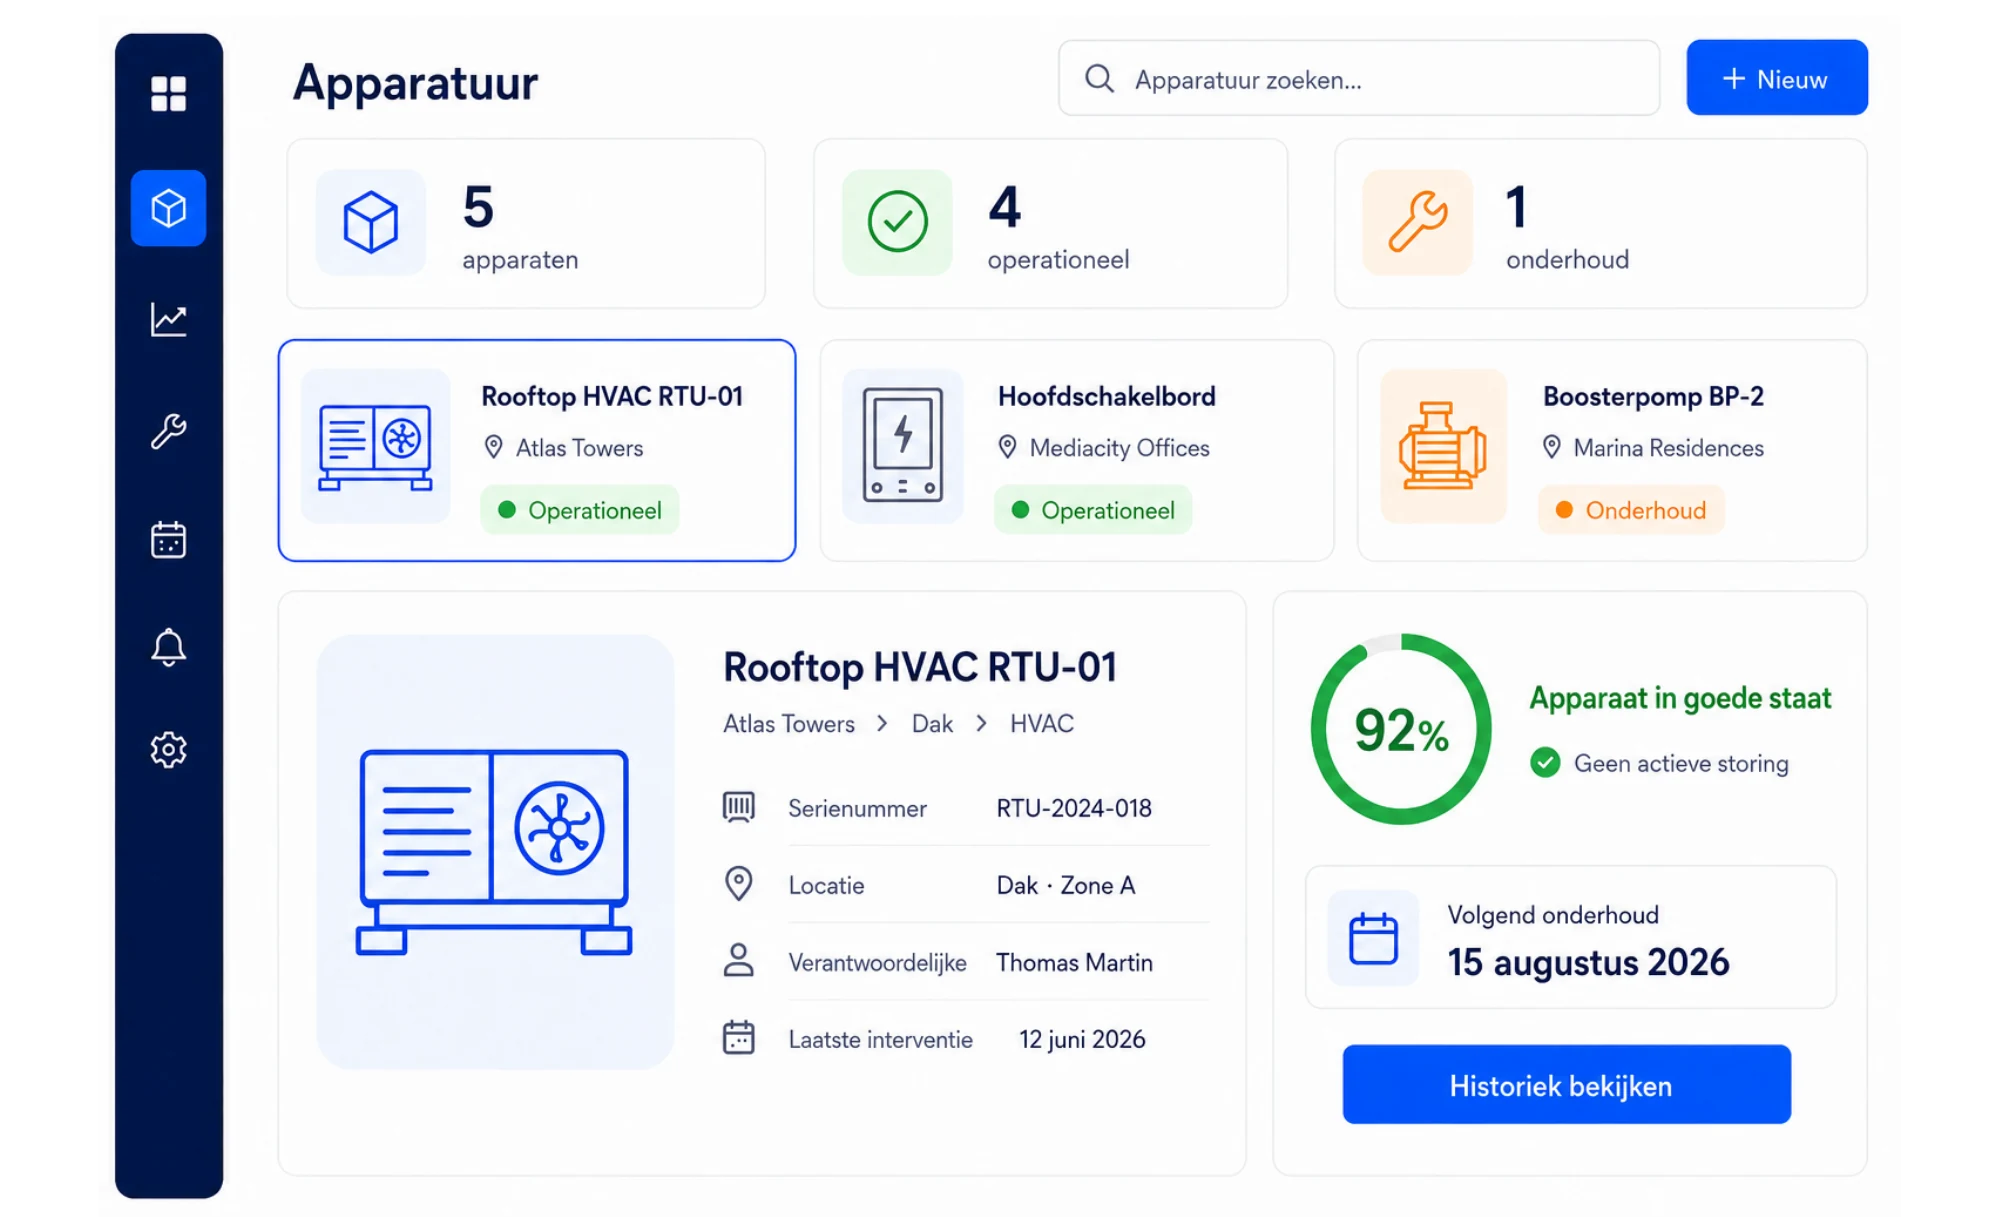Open the dashboard grid icon in sidebar
This screenshot has height=1217, width=2000.
tap(168, 93)
